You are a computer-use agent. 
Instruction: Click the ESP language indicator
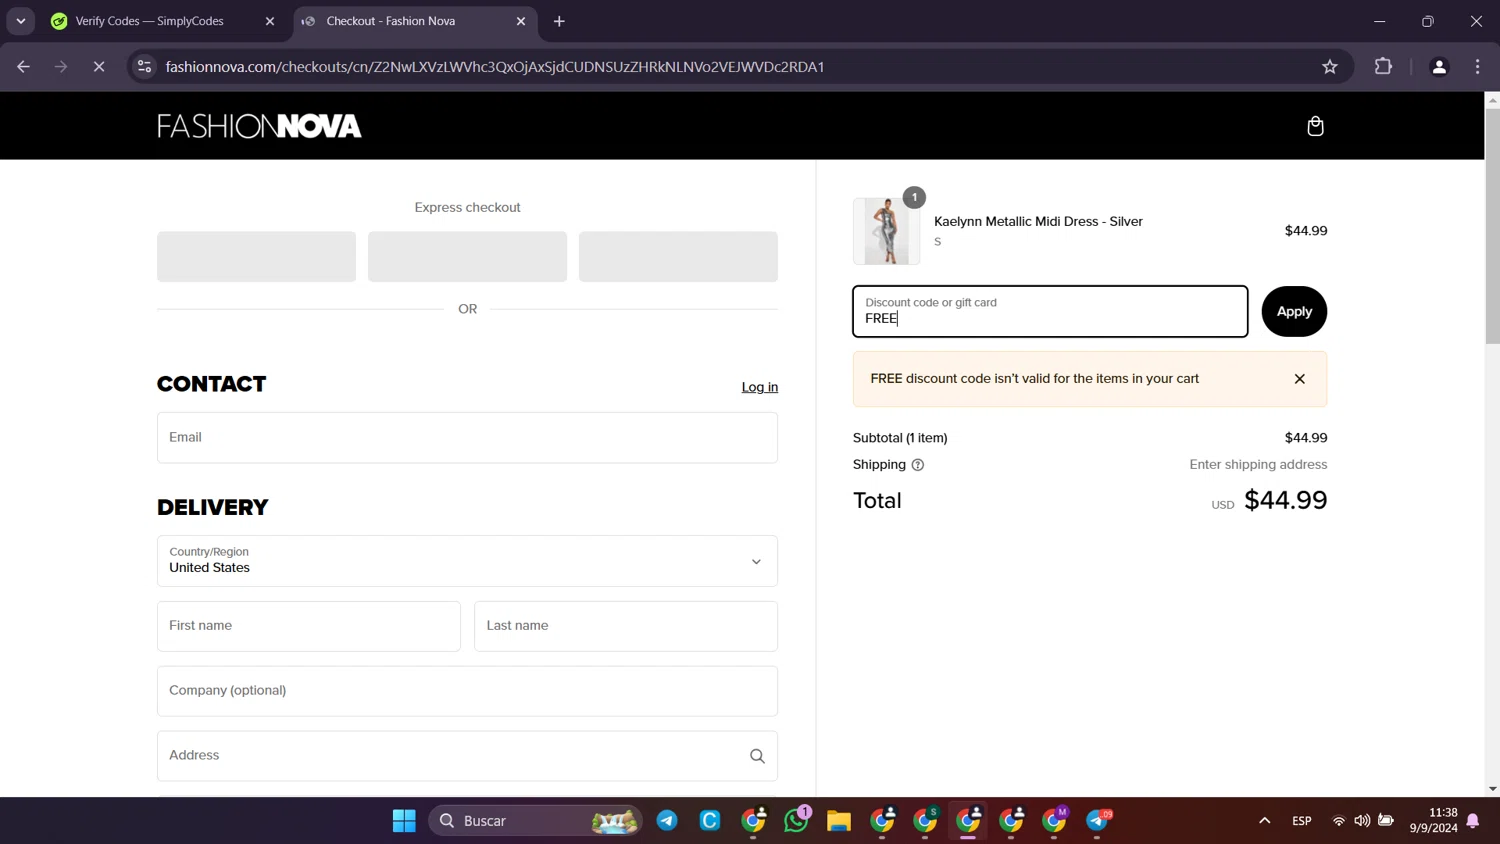click(1301, 821)
